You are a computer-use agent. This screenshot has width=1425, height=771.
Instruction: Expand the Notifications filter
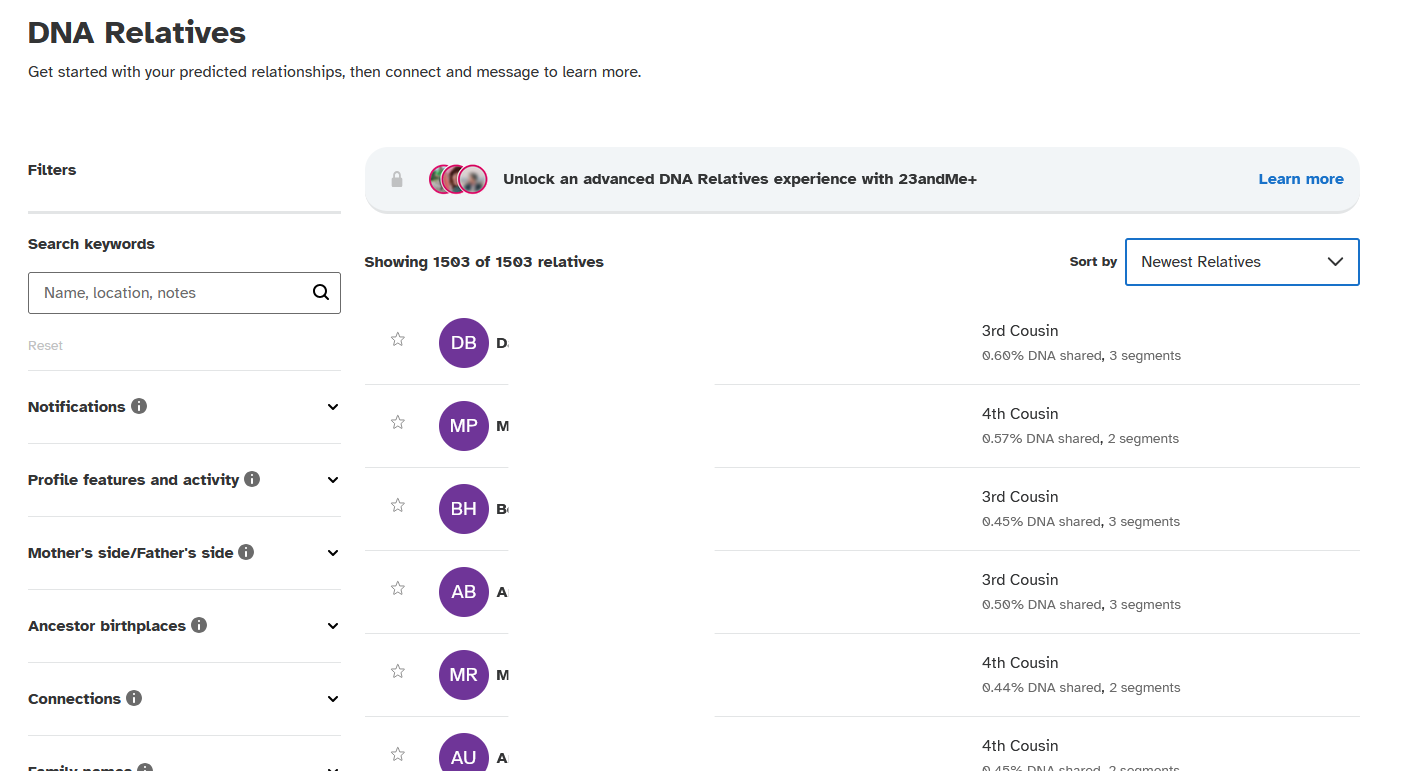click(x=333, y=407)
